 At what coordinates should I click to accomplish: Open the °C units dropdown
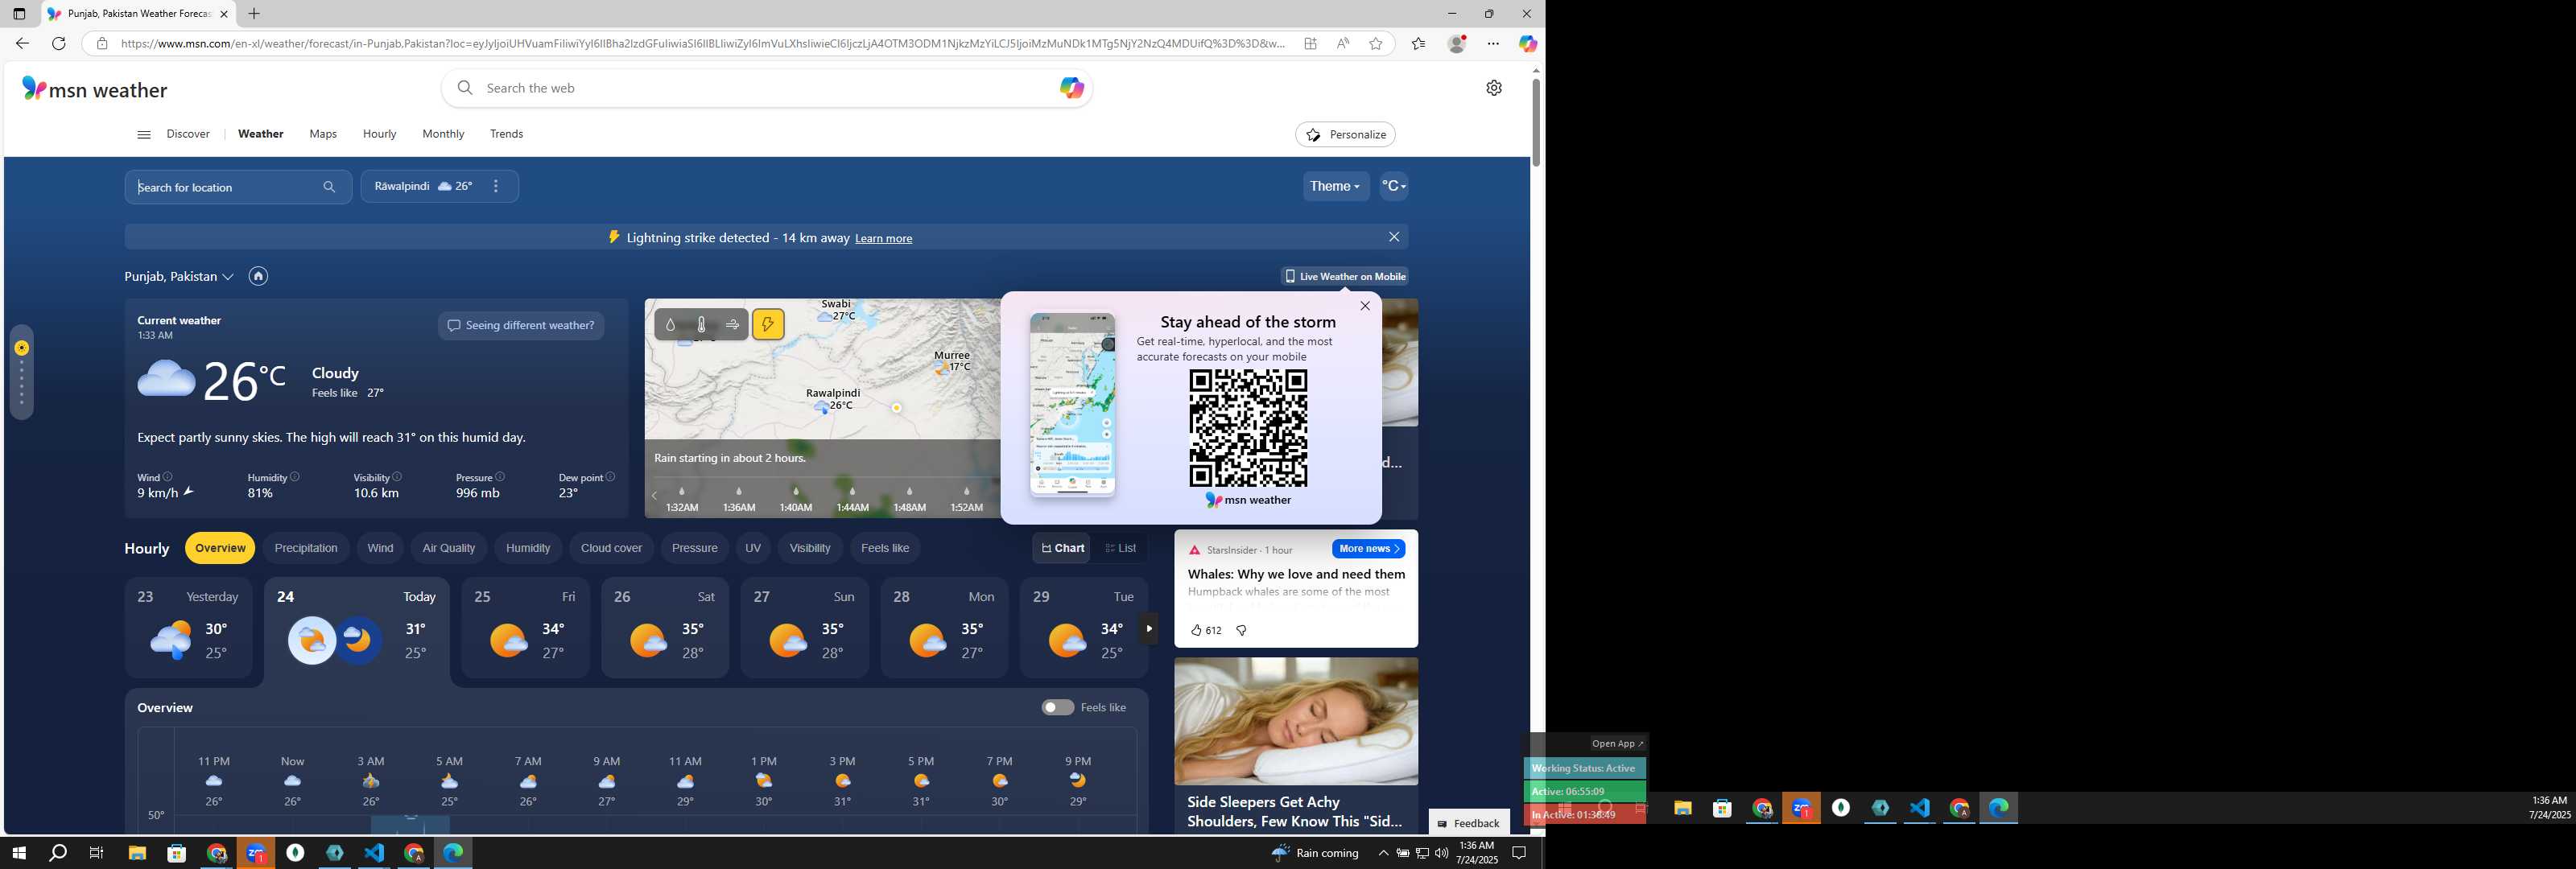(1393, 186)
